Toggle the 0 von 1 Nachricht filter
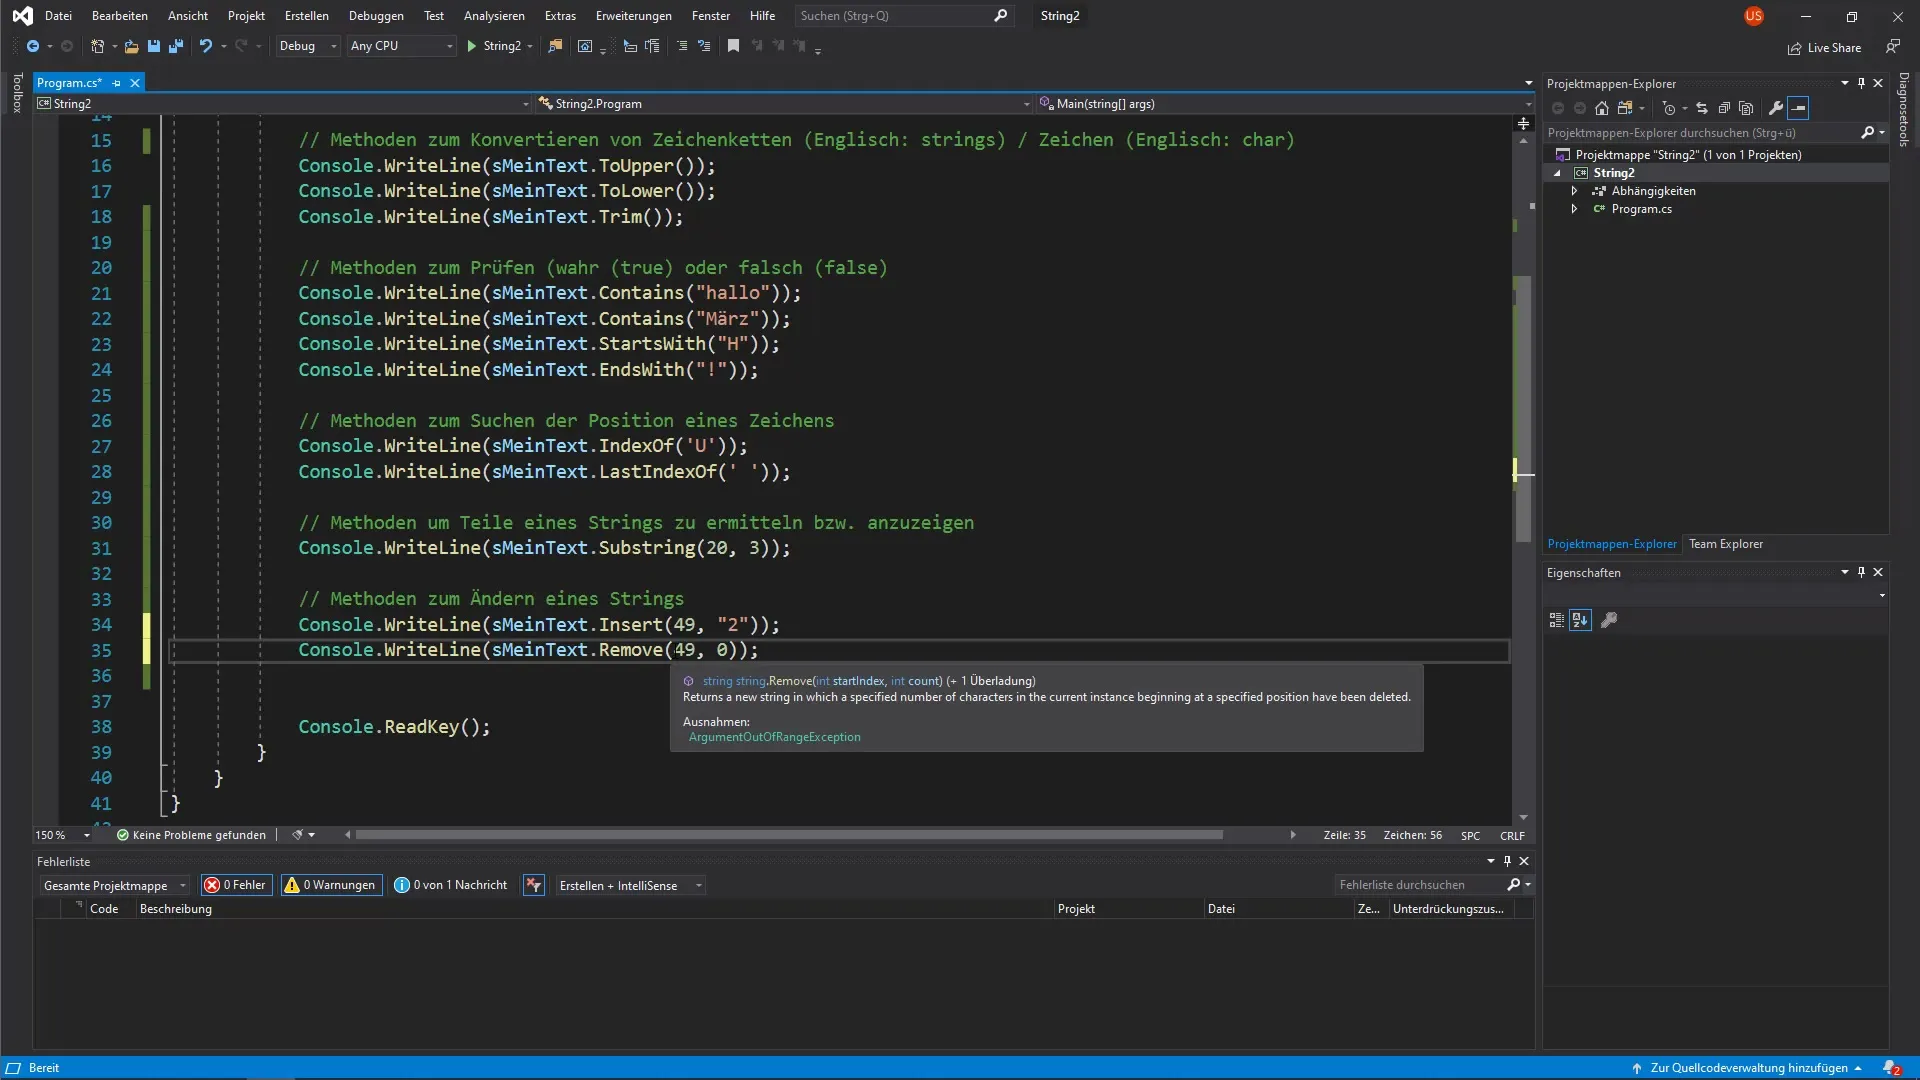Image resolution: width=1920 pixels, height=1080 pixels. [x=451, y=885]
